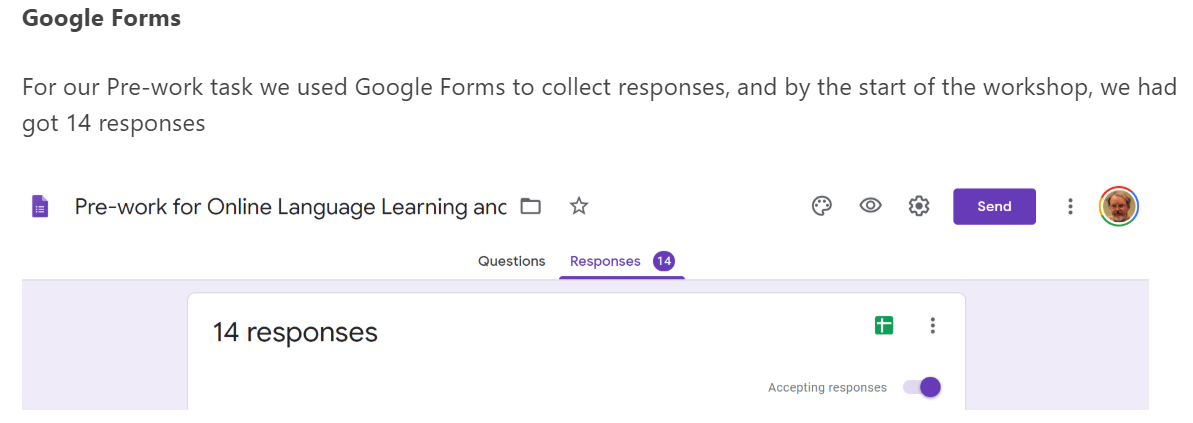Click the 14 badge beside Responses
The height and width of the screenshot is (423, 1193).
coord(664,261)
